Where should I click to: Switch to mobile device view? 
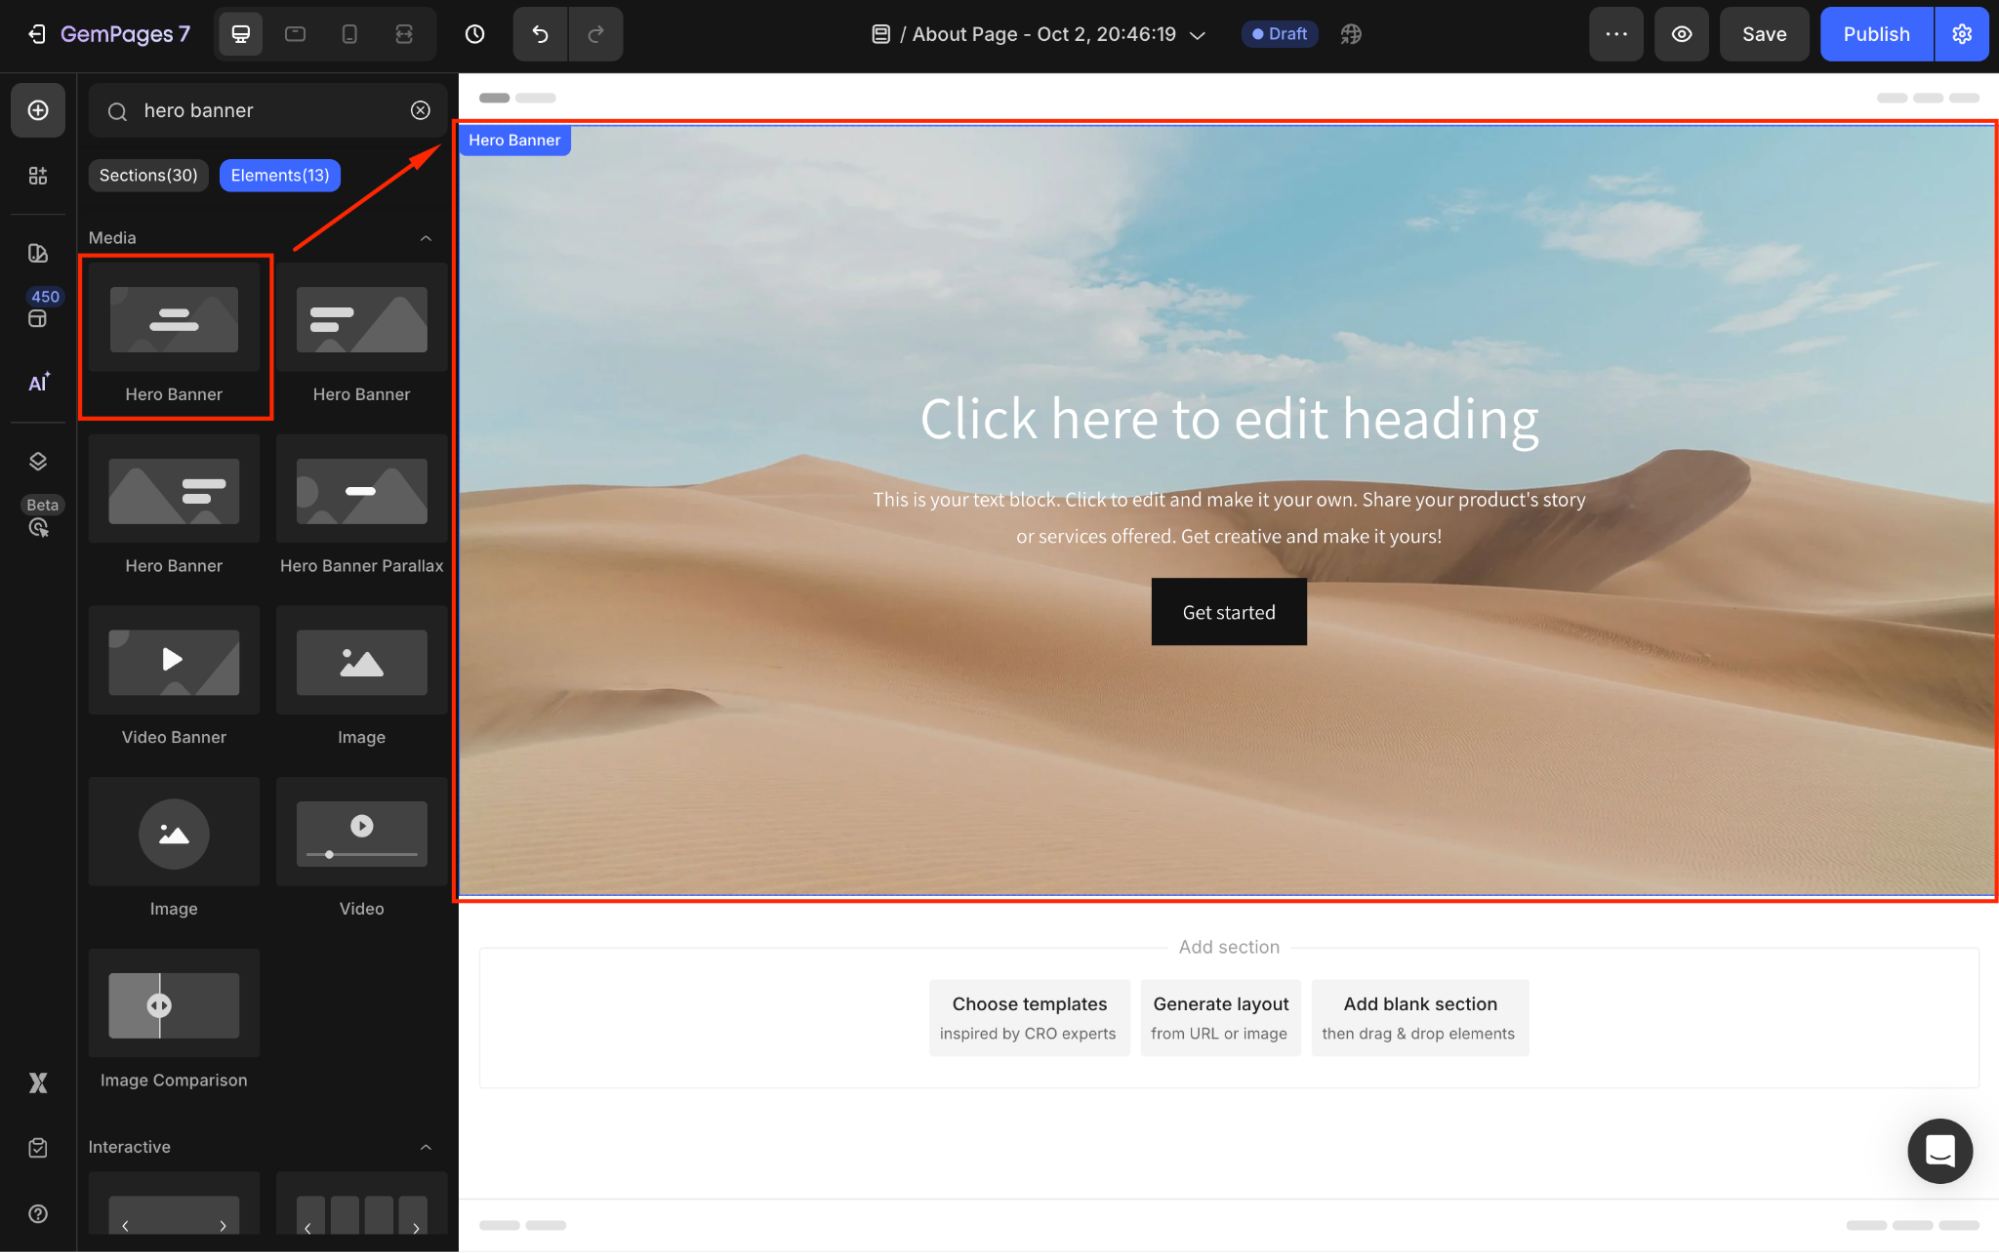tap(349, 34)
